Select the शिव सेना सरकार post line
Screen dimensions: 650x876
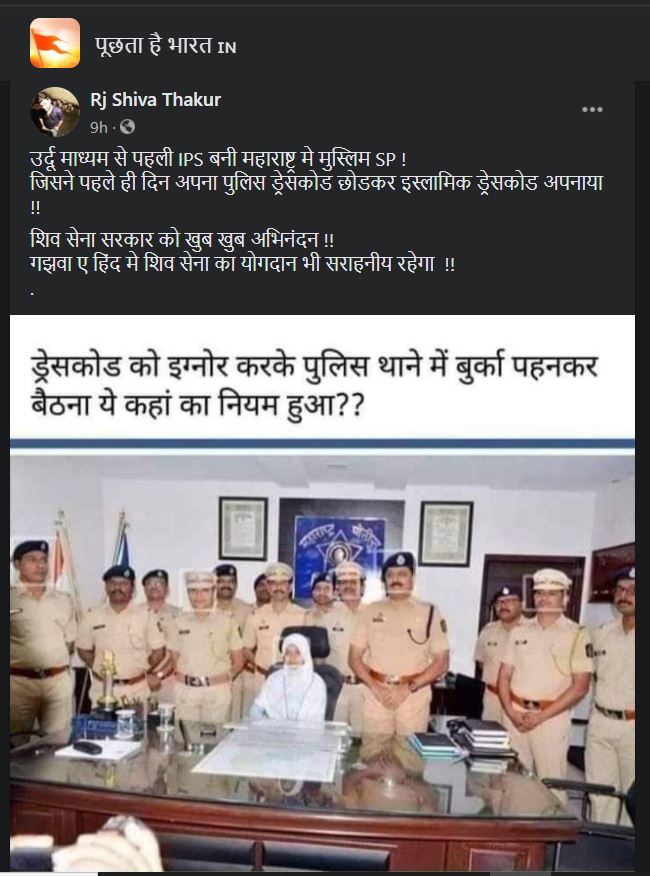pos(182,240)
